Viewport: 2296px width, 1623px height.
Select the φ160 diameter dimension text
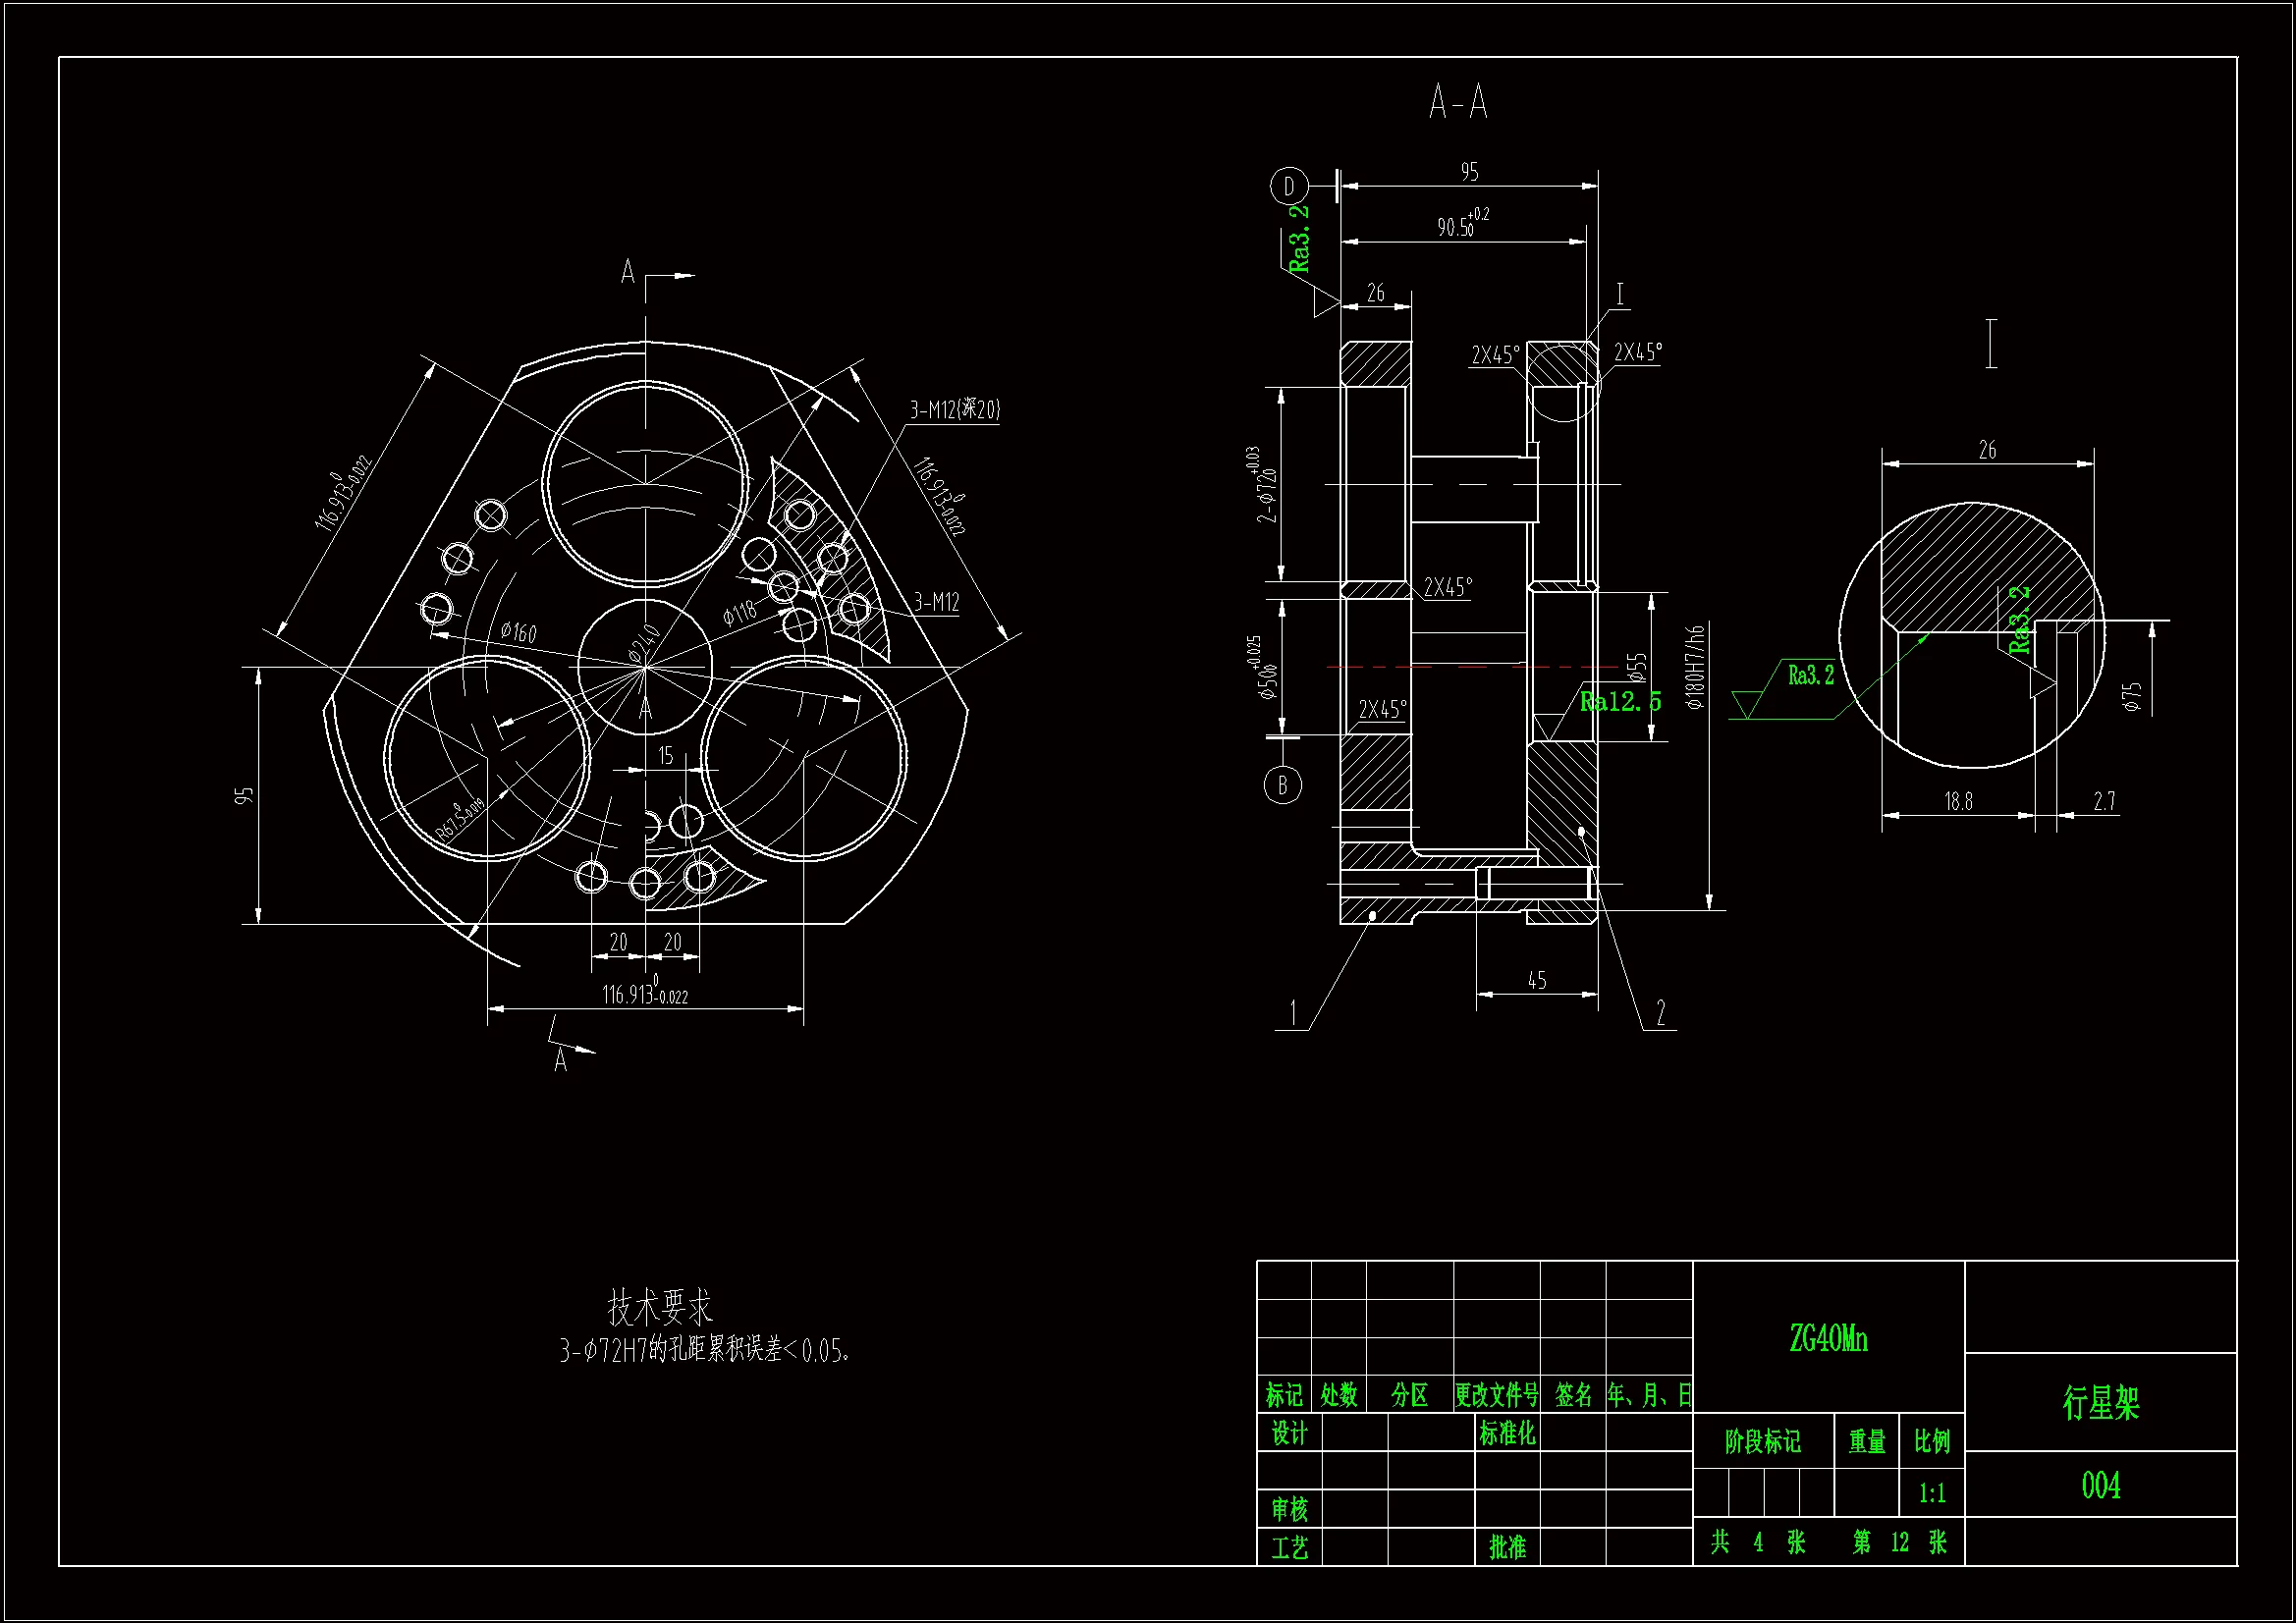tap(518, 632)
